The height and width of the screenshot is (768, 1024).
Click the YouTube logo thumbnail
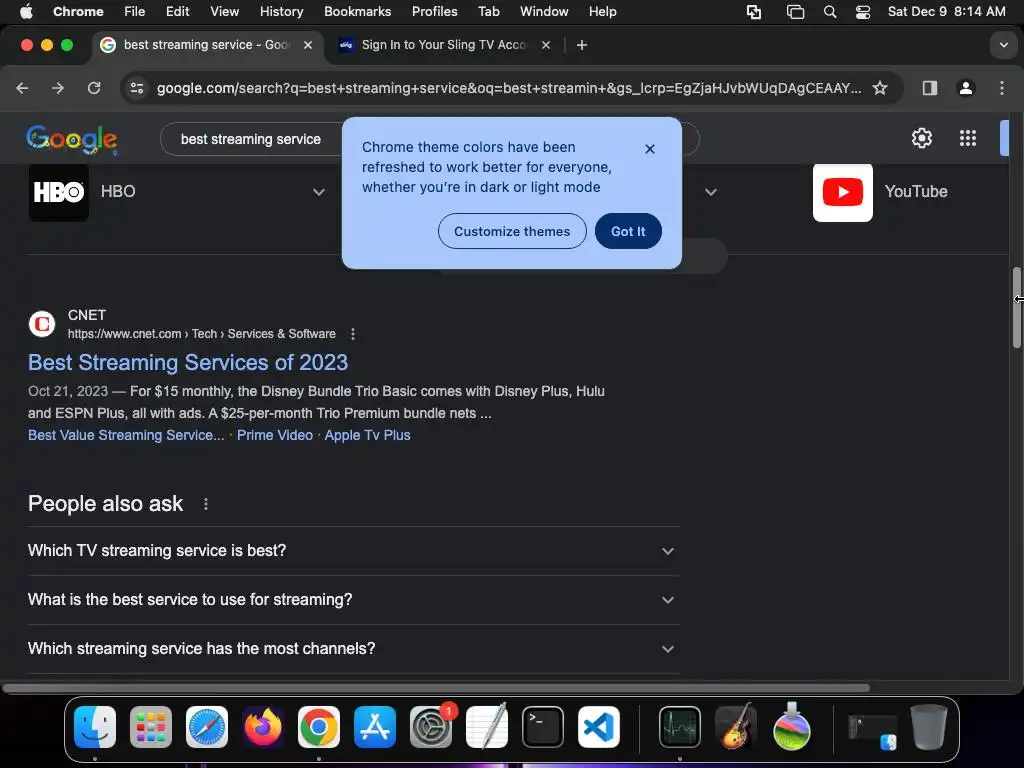point(842,192)
